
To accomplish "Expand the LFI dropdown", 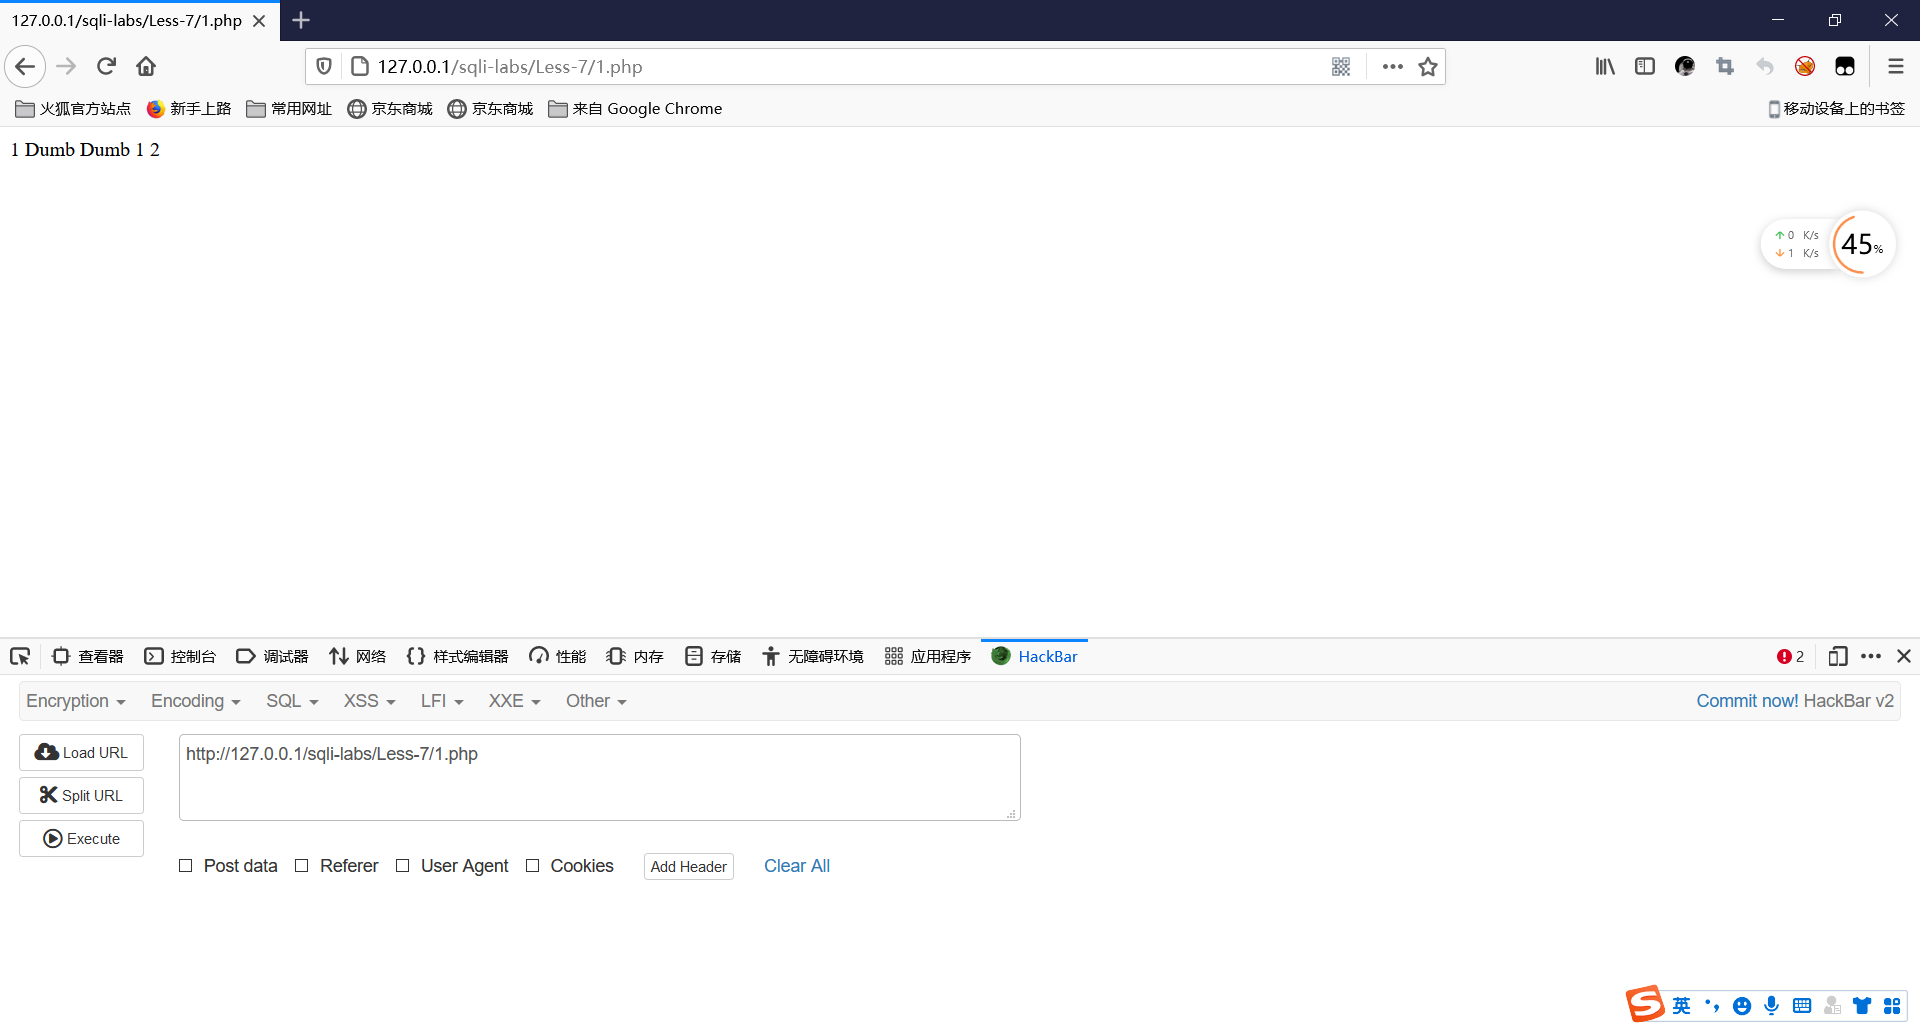I will 442,701.
